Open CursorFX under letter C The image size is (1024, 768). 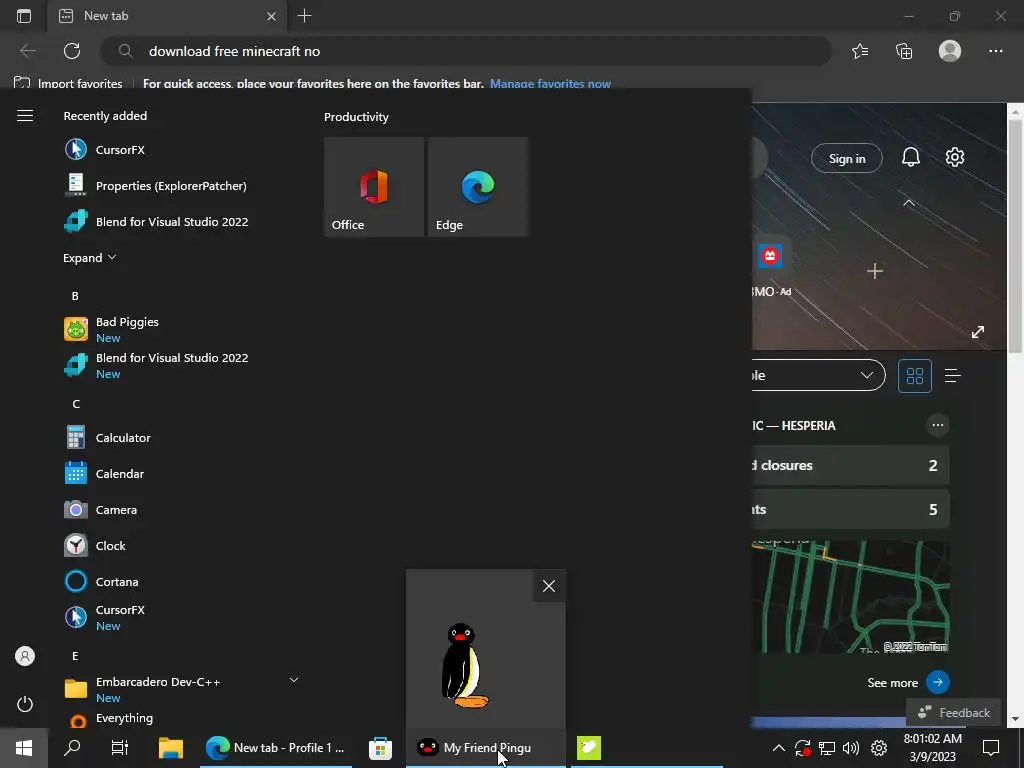tap(104, 617)
